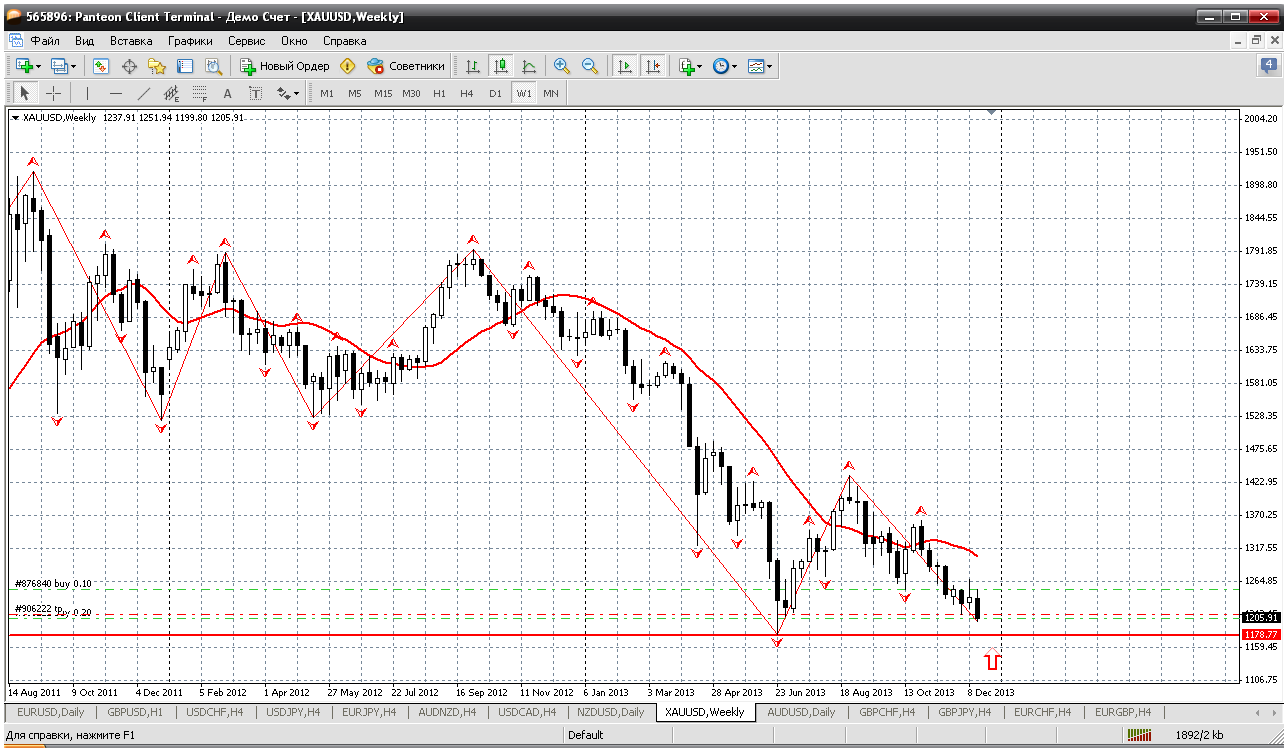Open the Справка menu
The image size is (1288, 748).
pos(344,41)
